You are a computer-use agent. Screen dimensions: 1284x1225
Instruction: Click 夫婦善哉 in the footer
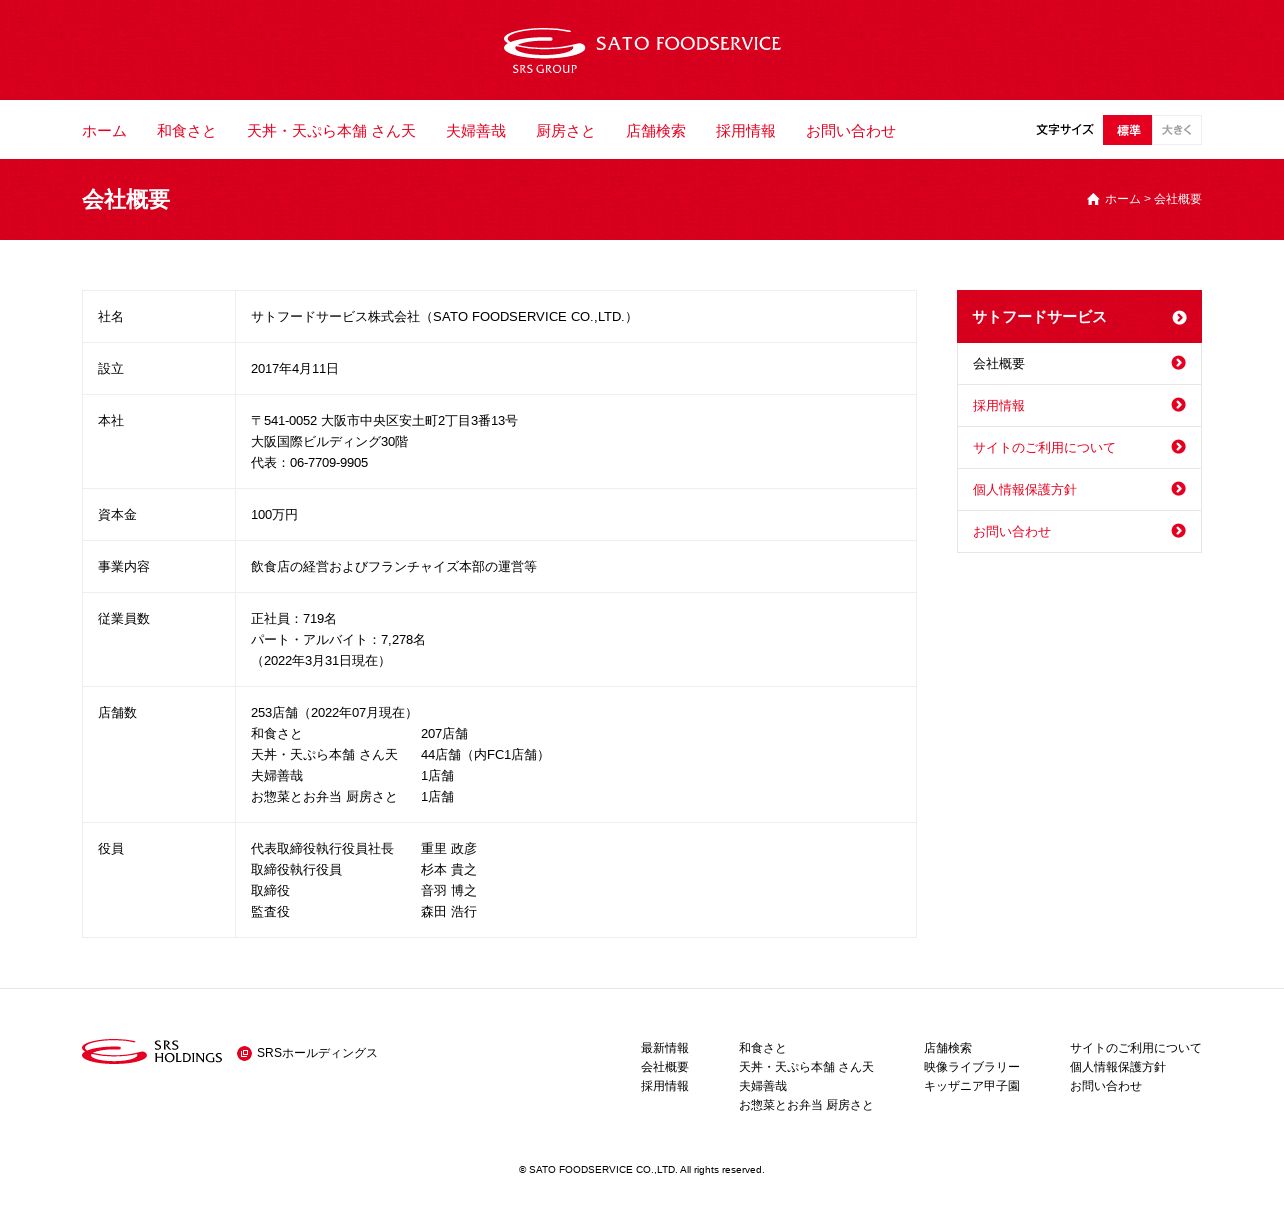[x=763, y=1086]
